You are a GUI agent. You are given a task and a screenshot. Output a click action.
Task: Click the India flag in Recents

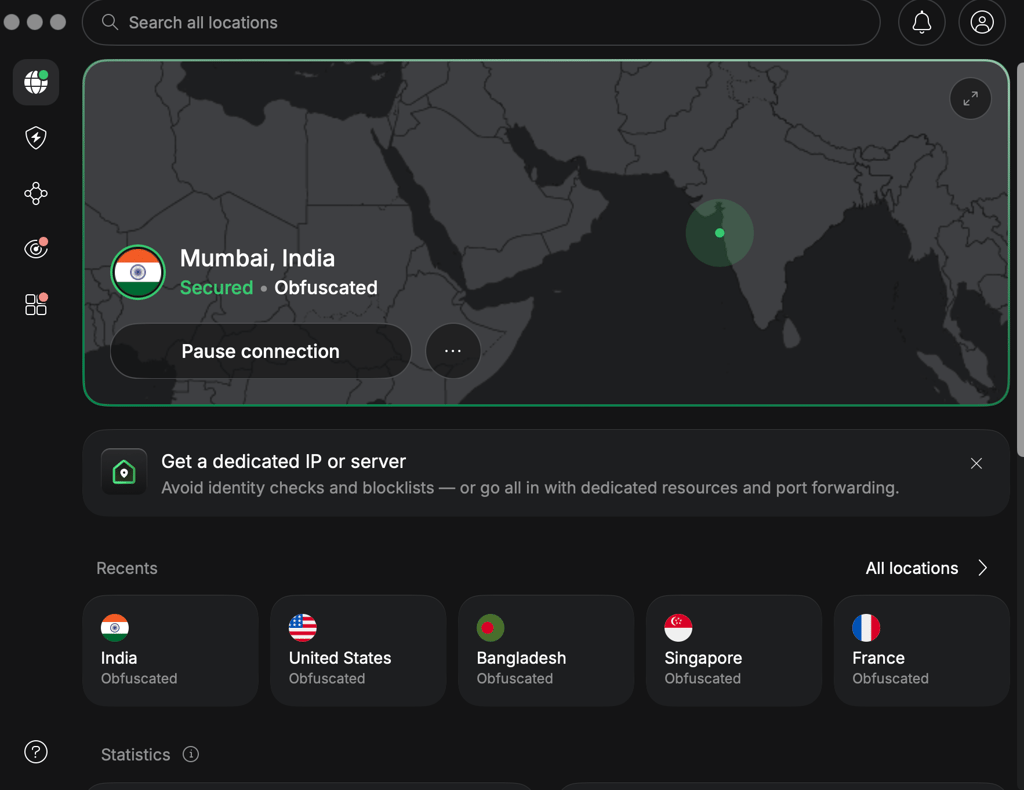point(115,628)
